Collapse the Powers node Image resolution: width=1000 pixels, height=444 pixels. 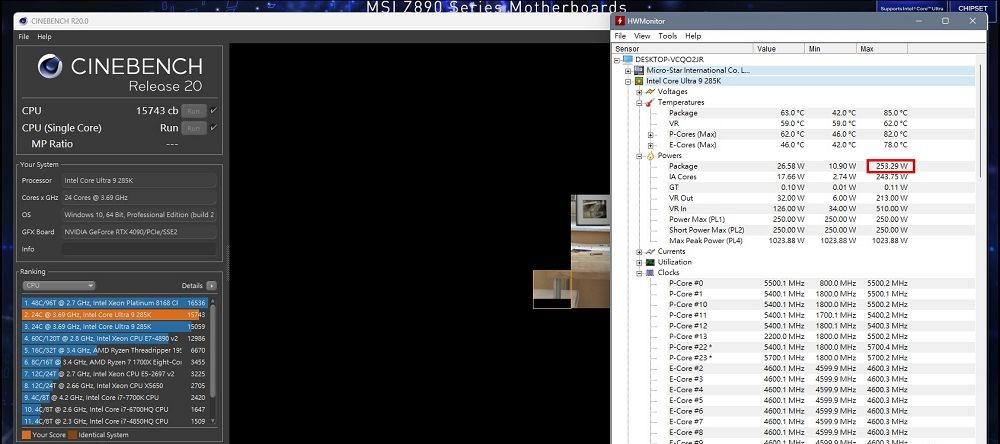(x=639, y=156)
